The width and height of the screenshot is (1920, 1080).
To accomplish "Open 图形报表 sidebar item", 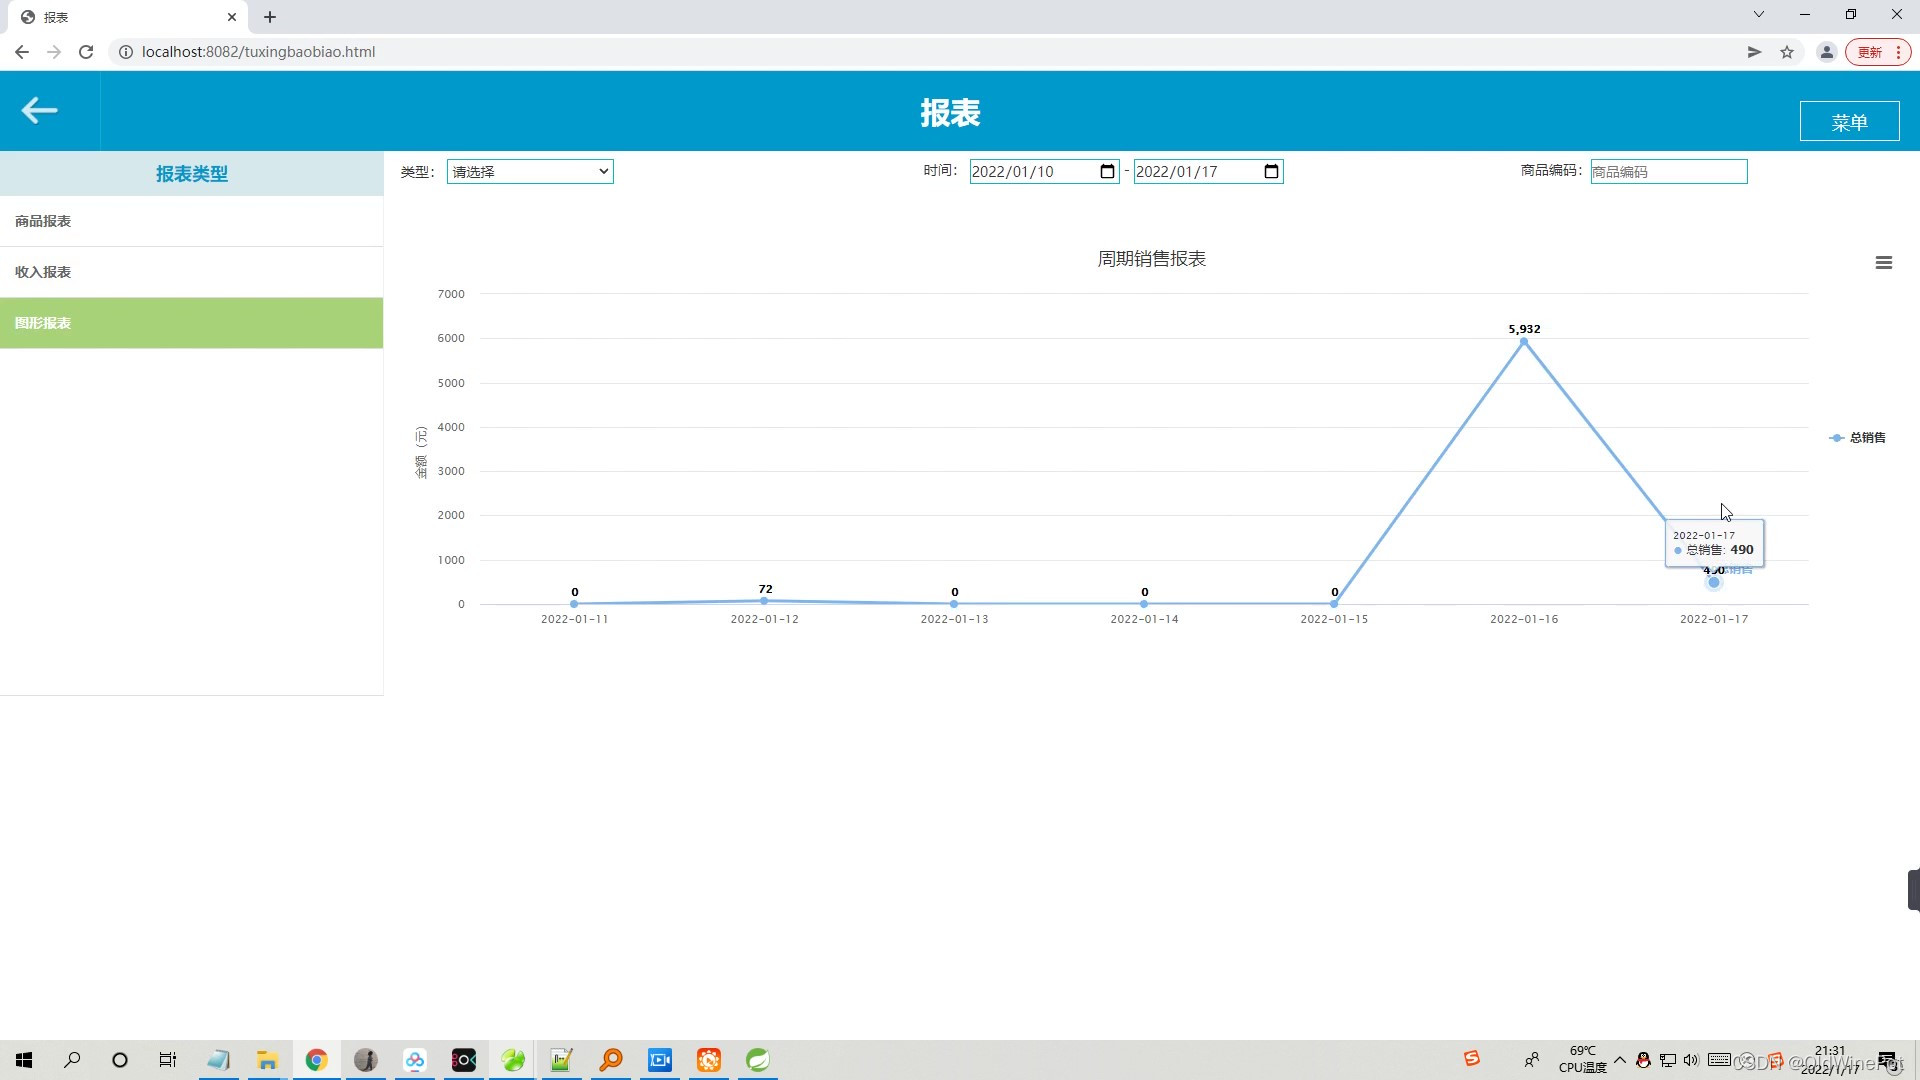I will 43,323.
